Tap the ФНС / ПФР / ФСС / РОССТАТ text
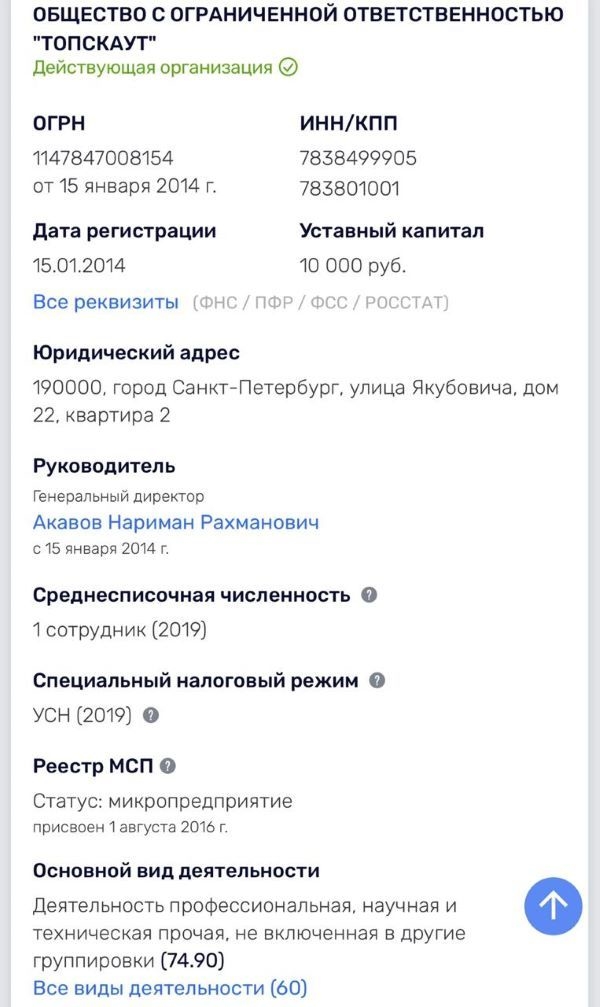 click(320, 302)
